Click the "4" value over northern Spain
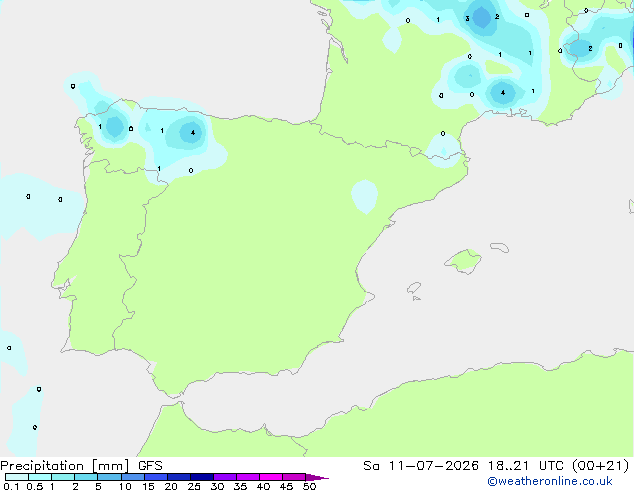The width and height of the screenshot is (634, 490). tap(193, 132)
